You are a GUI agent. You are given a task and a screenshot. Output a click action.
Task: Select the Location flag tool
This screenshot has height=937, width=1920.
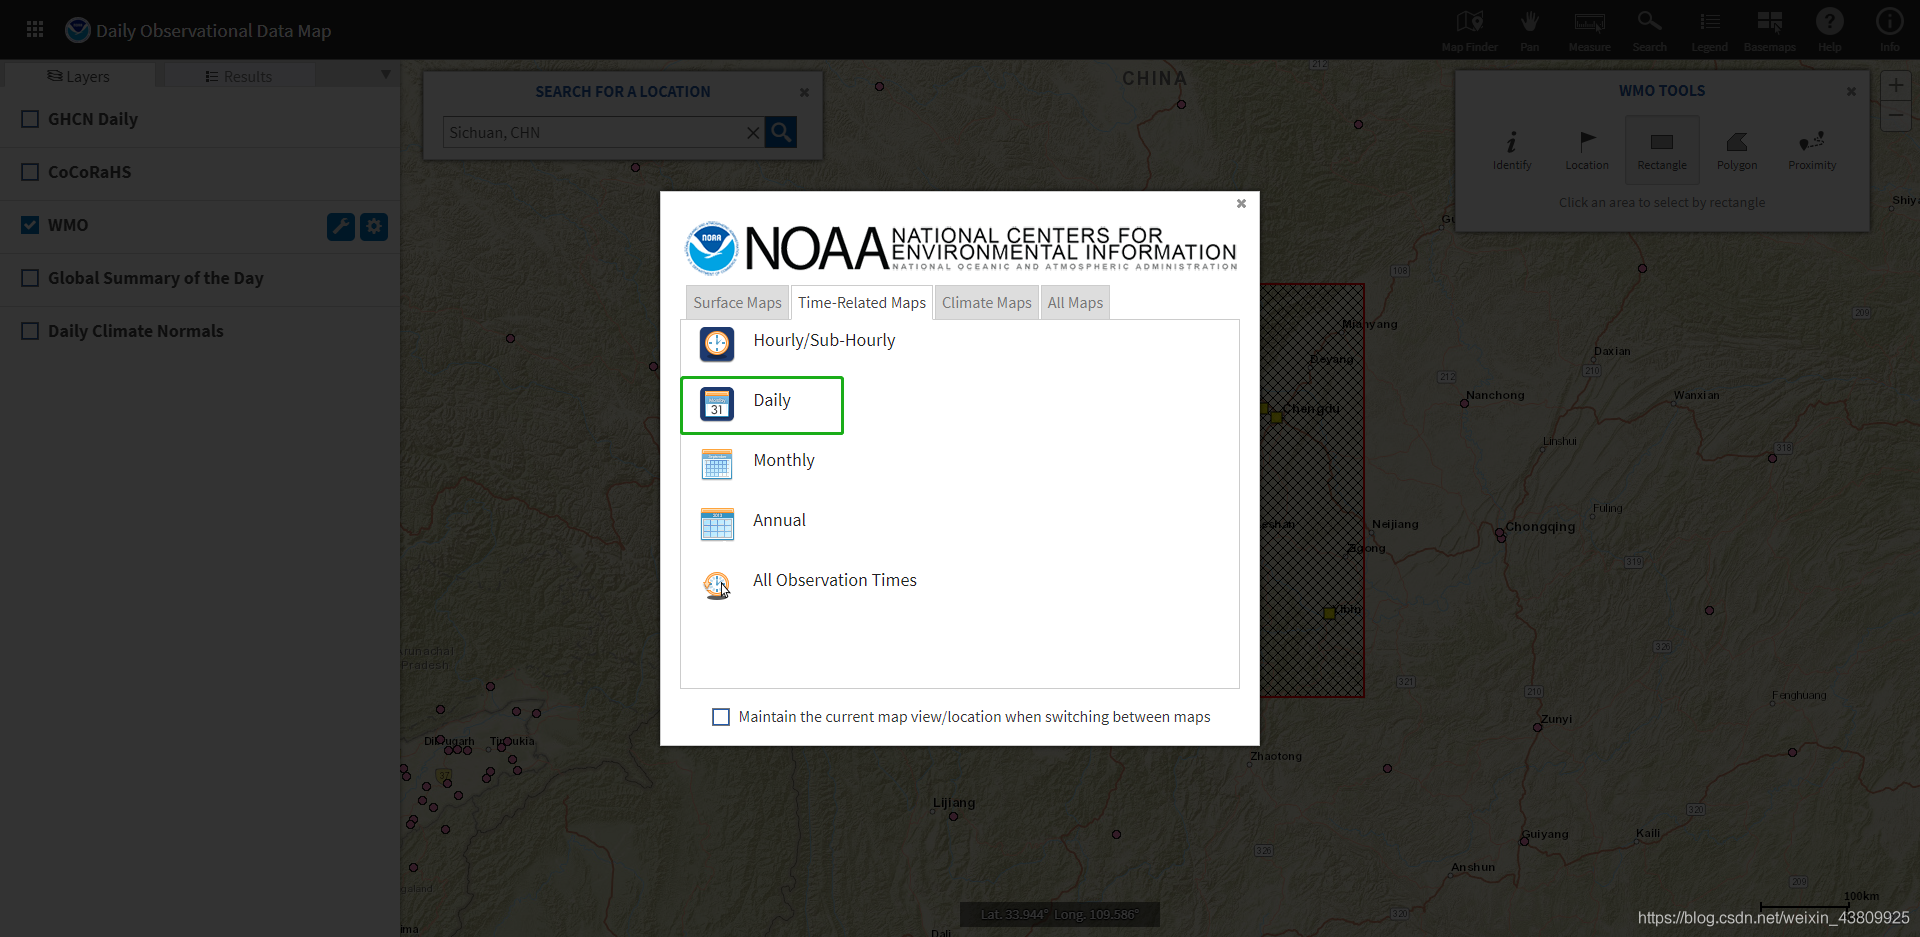click(x=1587, y=150)
